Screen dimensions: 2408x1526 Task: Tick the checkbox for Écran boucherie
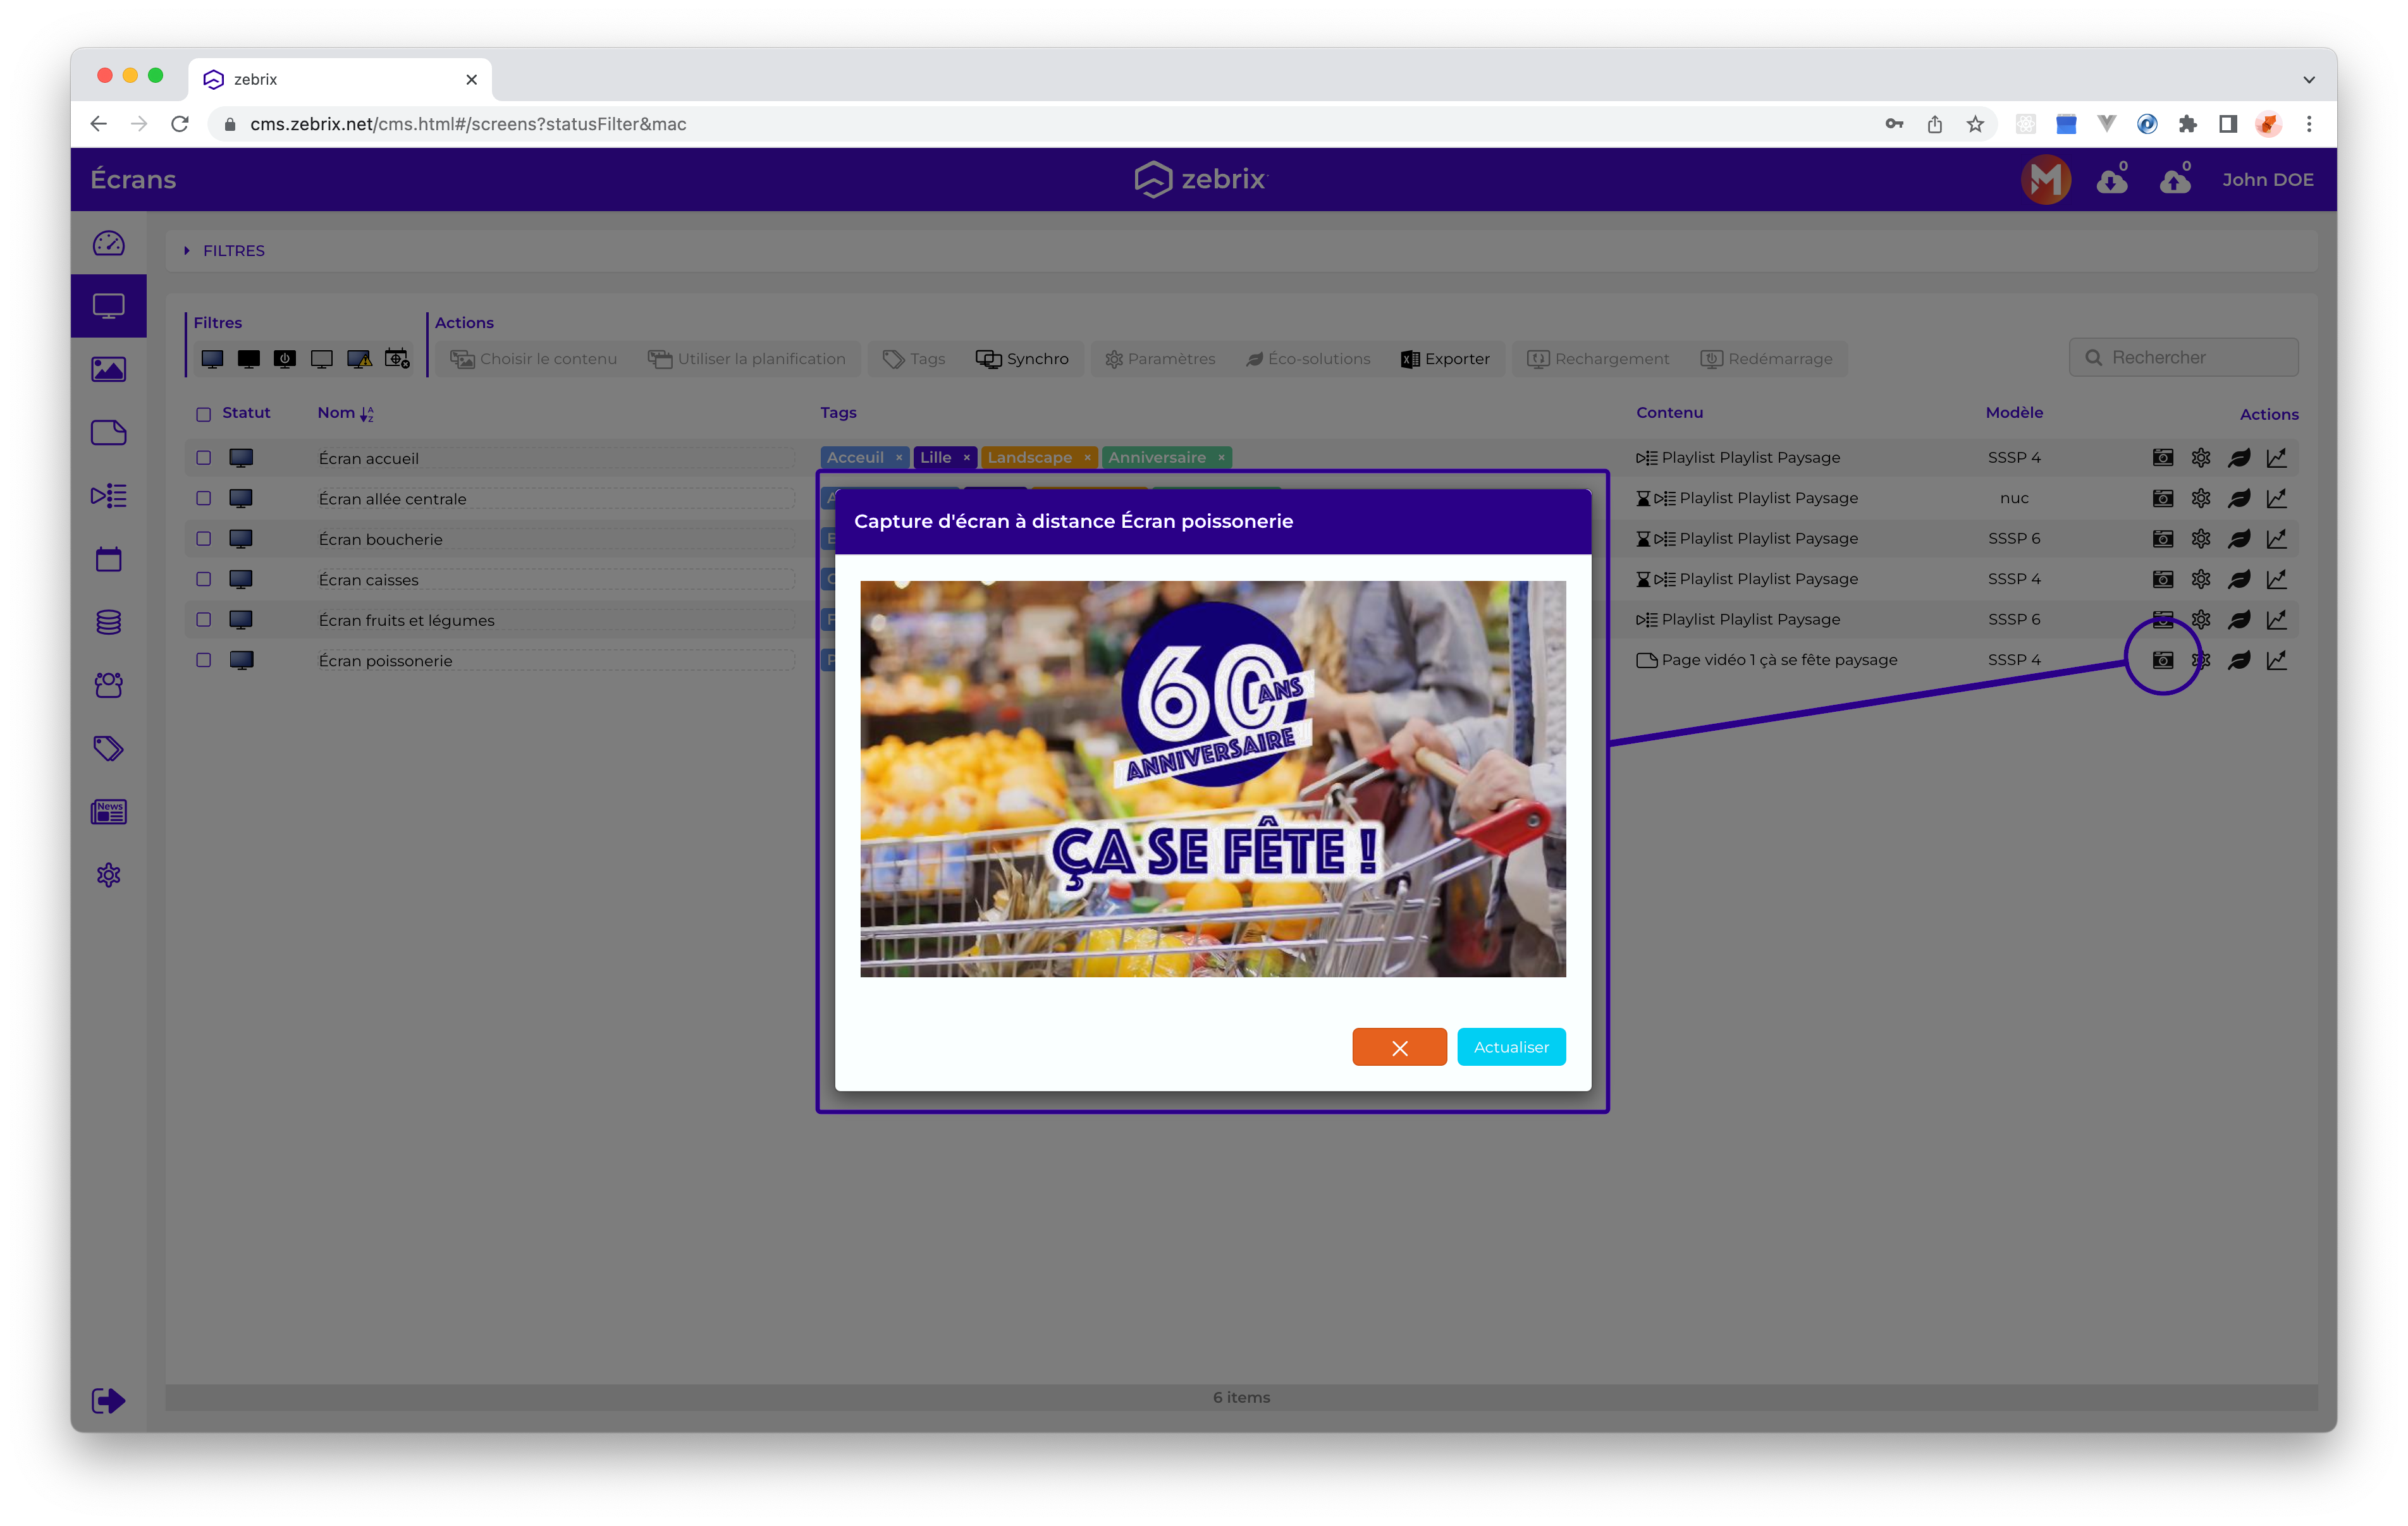click(x=203, y=539)
